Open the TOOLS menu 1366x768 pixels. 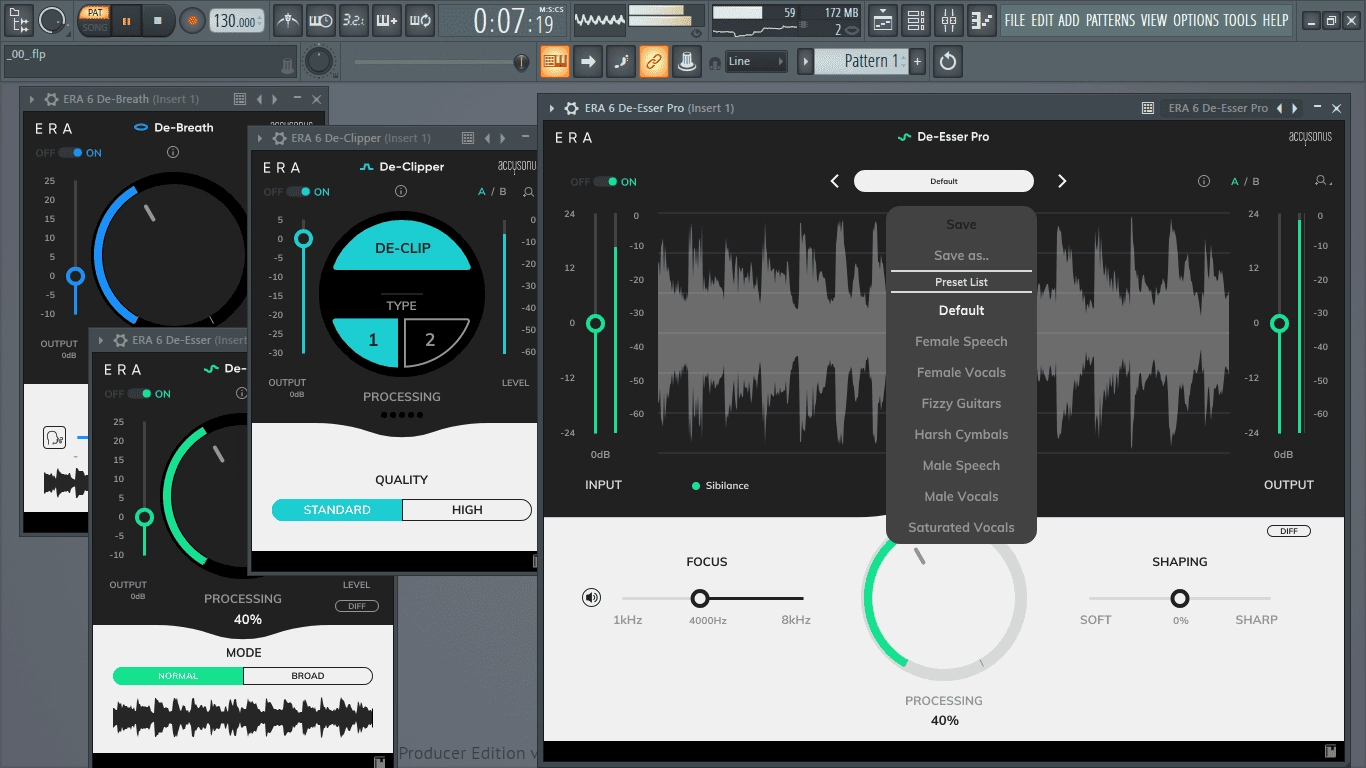pyautogui.click(x=1240, y=20)
